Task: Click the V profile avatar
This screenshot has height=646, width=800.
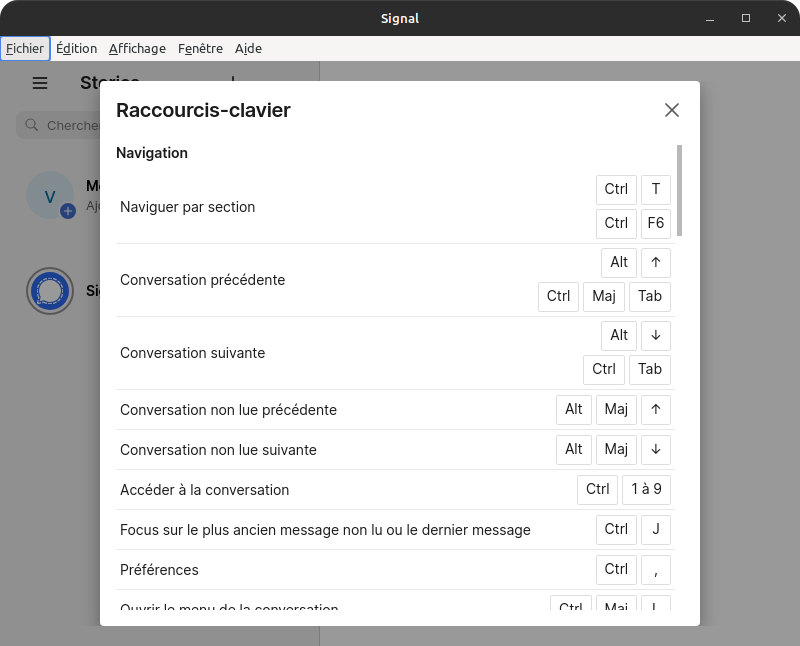Action: (x=49, y=195)
